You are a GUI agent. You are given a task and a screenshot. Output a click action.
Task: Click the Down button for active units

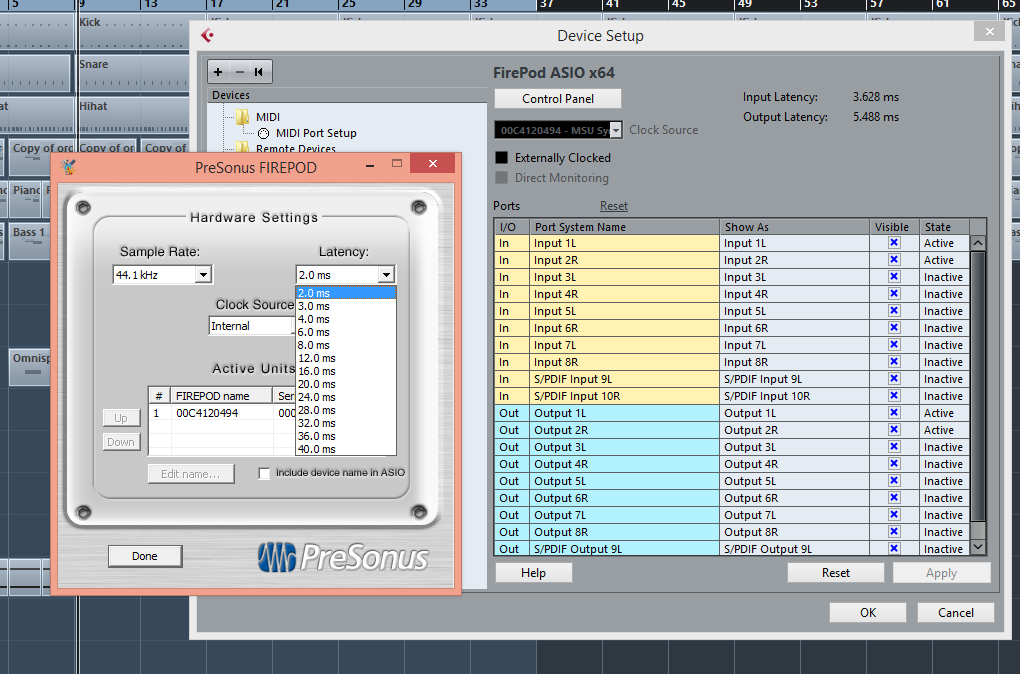[x=121, y=442]
